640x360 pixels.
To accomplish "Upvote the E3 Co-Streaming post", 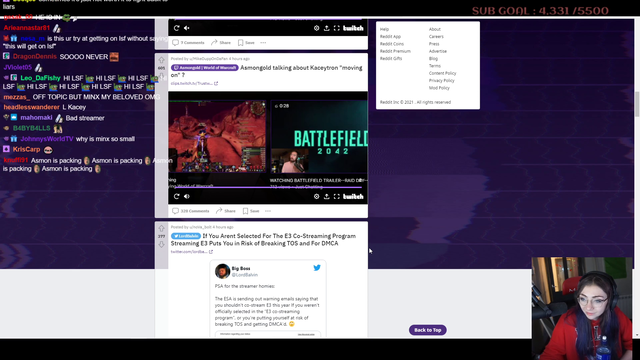I will (161, 228).
